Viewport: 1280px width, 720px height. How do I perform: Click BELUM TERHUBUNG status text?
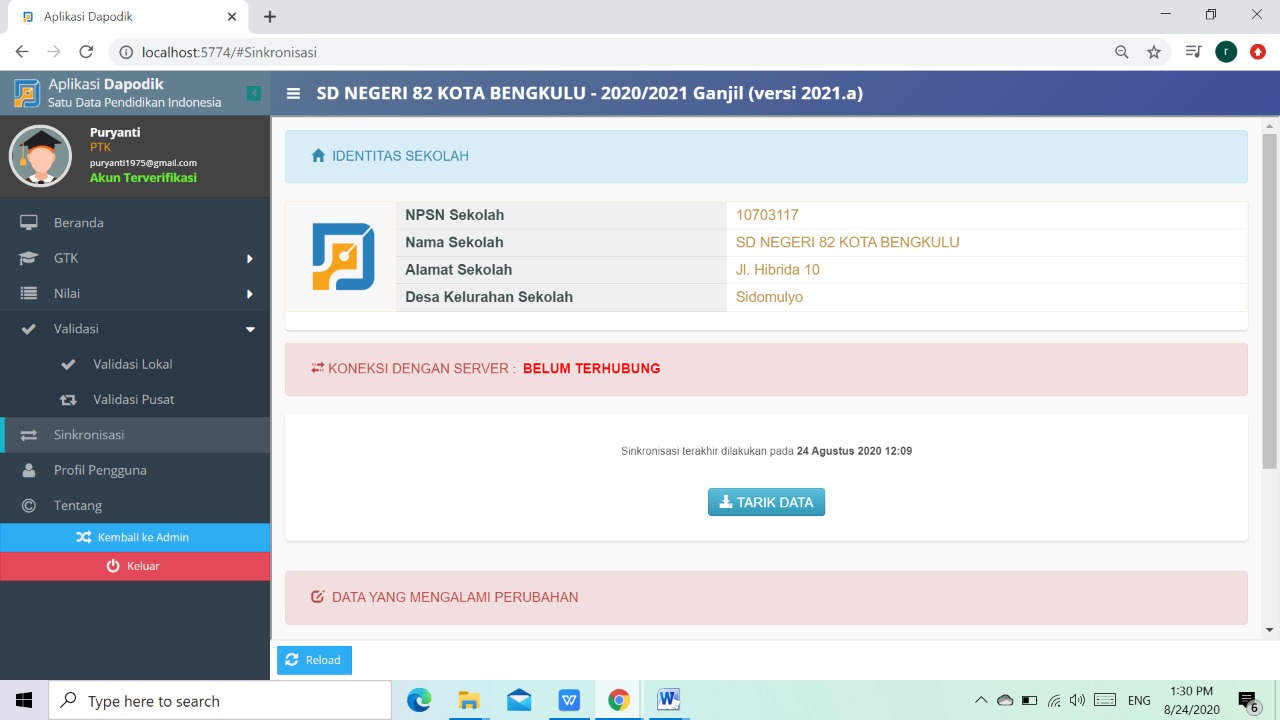point(592,368)
